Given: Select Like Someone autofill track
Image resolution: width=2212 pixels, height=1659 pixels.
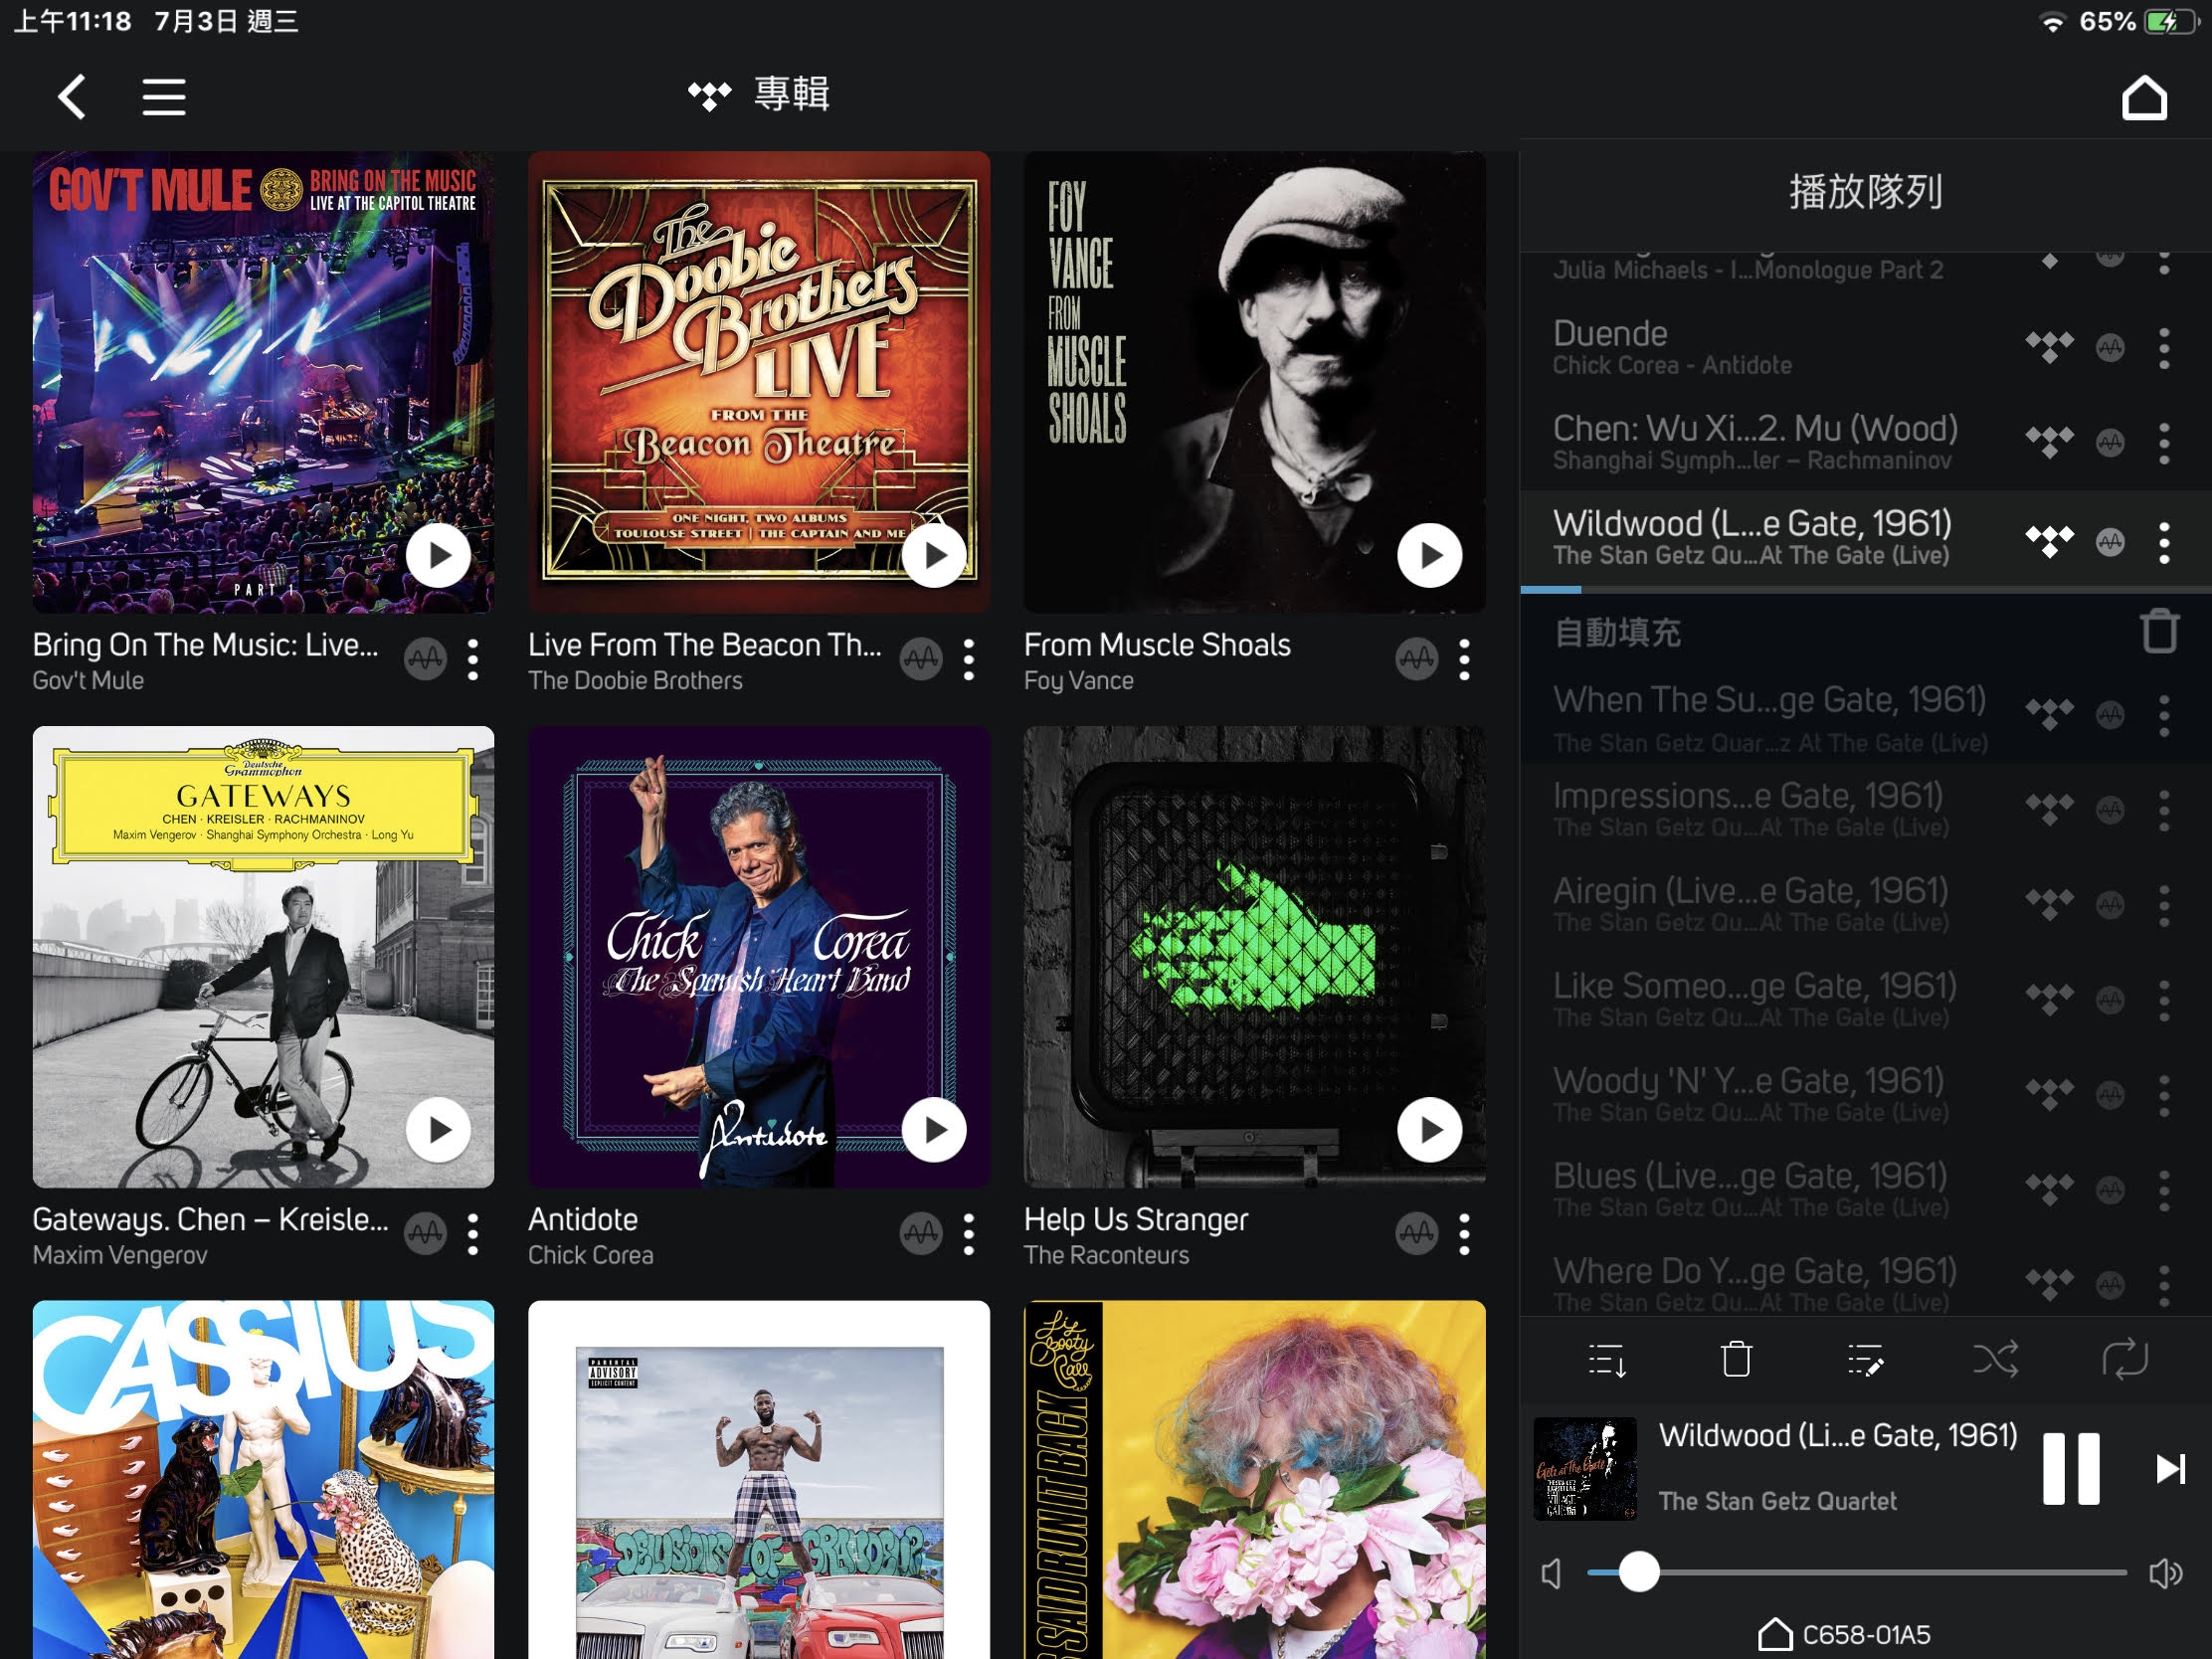Looking at the screenshot, I should click(x=1866, y=999).
